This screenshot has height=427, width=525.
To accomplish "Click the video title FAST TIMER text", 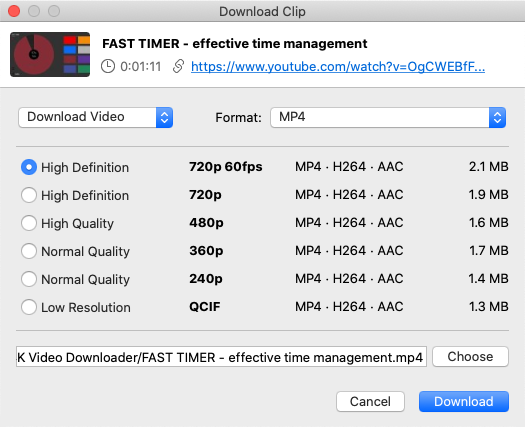I will tap(234, 44).
